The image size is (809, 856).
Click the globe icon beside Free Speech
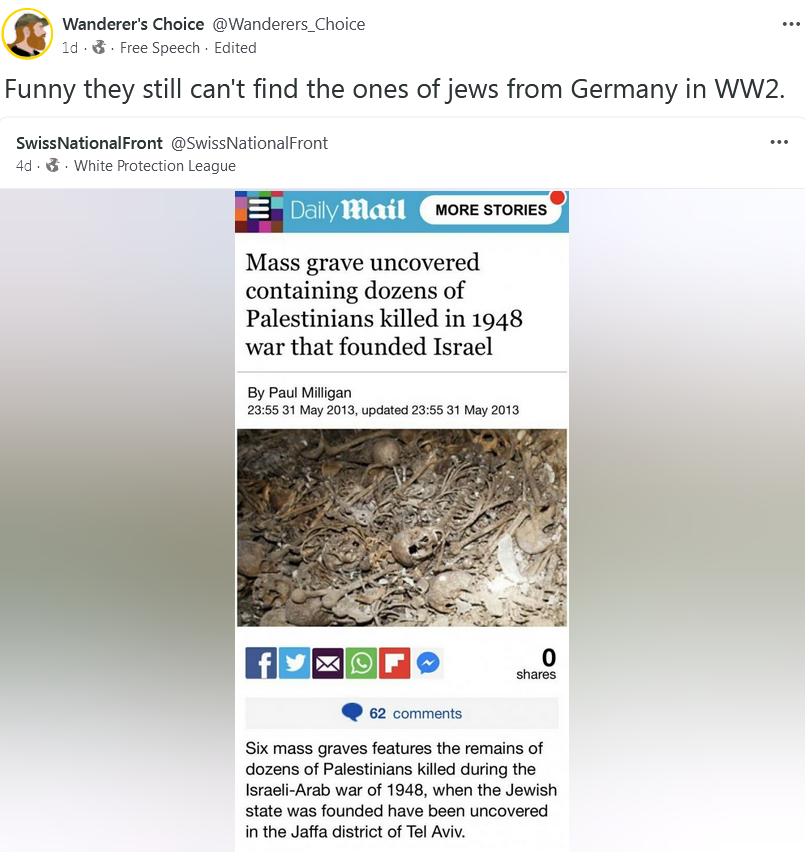pyautogui.click(x=99, y=47)
